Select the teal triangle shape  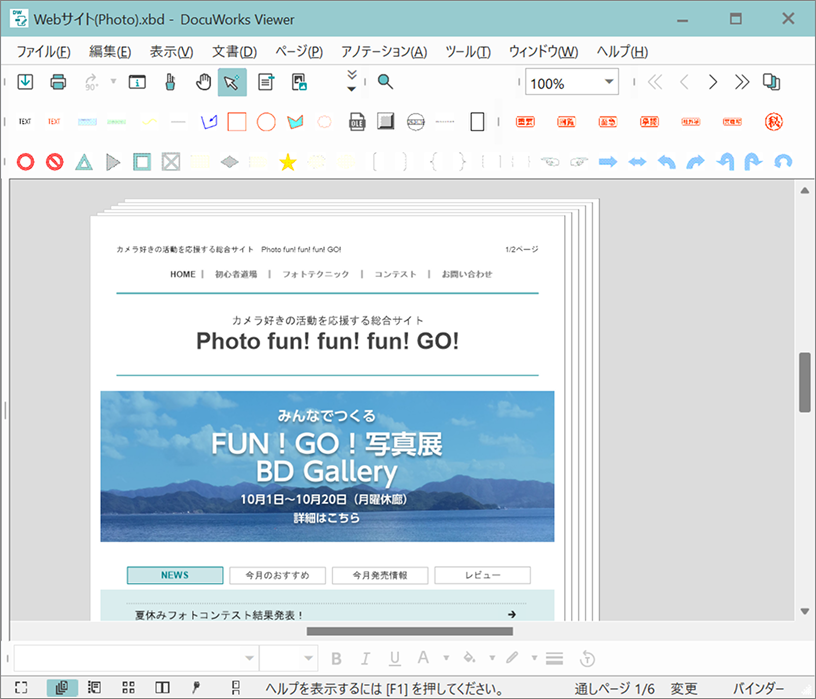click(x=84, y=162)
